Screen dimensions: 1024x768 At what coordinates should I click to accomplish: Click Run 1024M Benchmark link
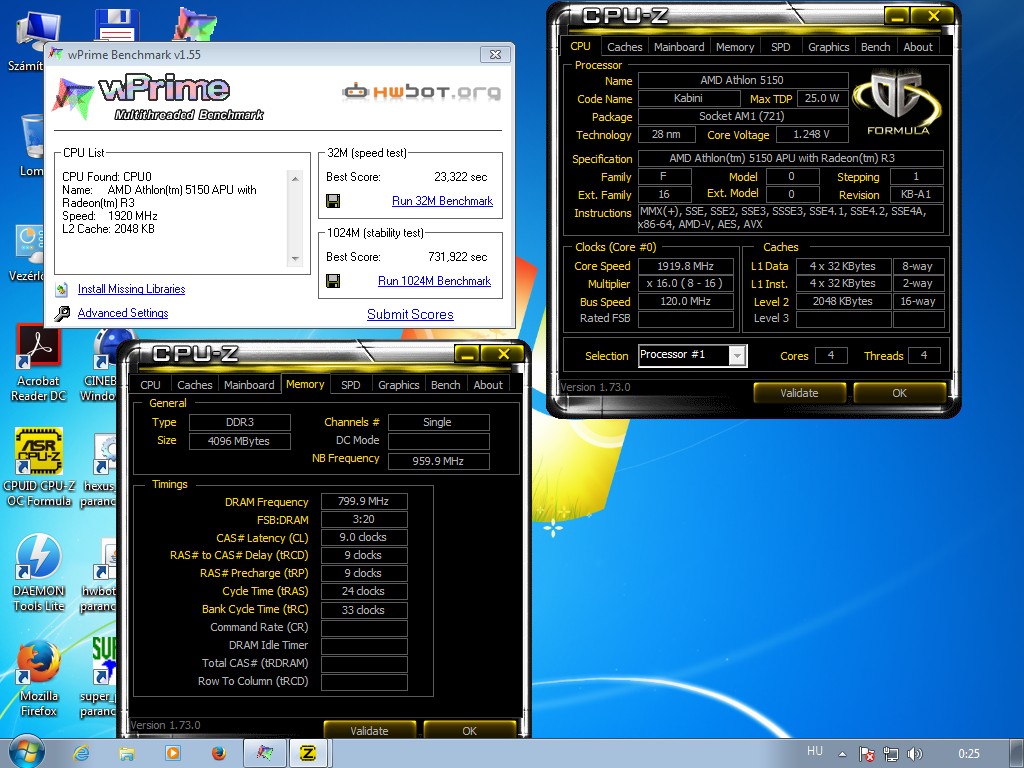(x=434, y=281)
